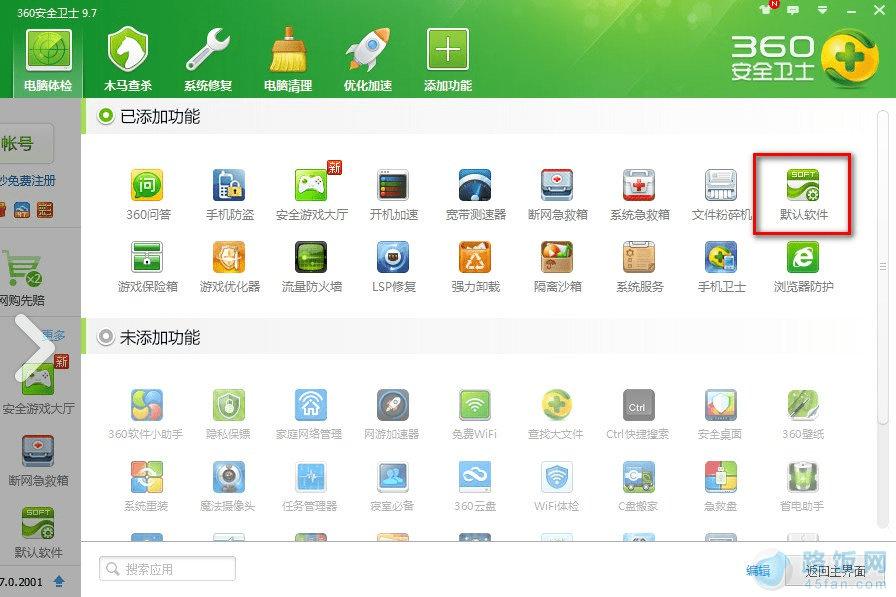
Task: Add WiFi体检 function
Action: click(556, 486)
